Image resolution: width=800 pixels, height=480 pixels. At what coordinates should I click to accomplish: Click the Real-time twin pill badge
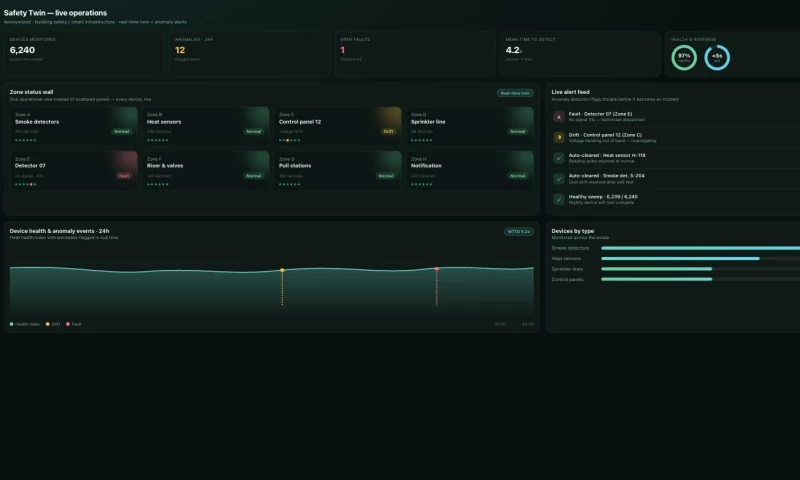(515, 93)
